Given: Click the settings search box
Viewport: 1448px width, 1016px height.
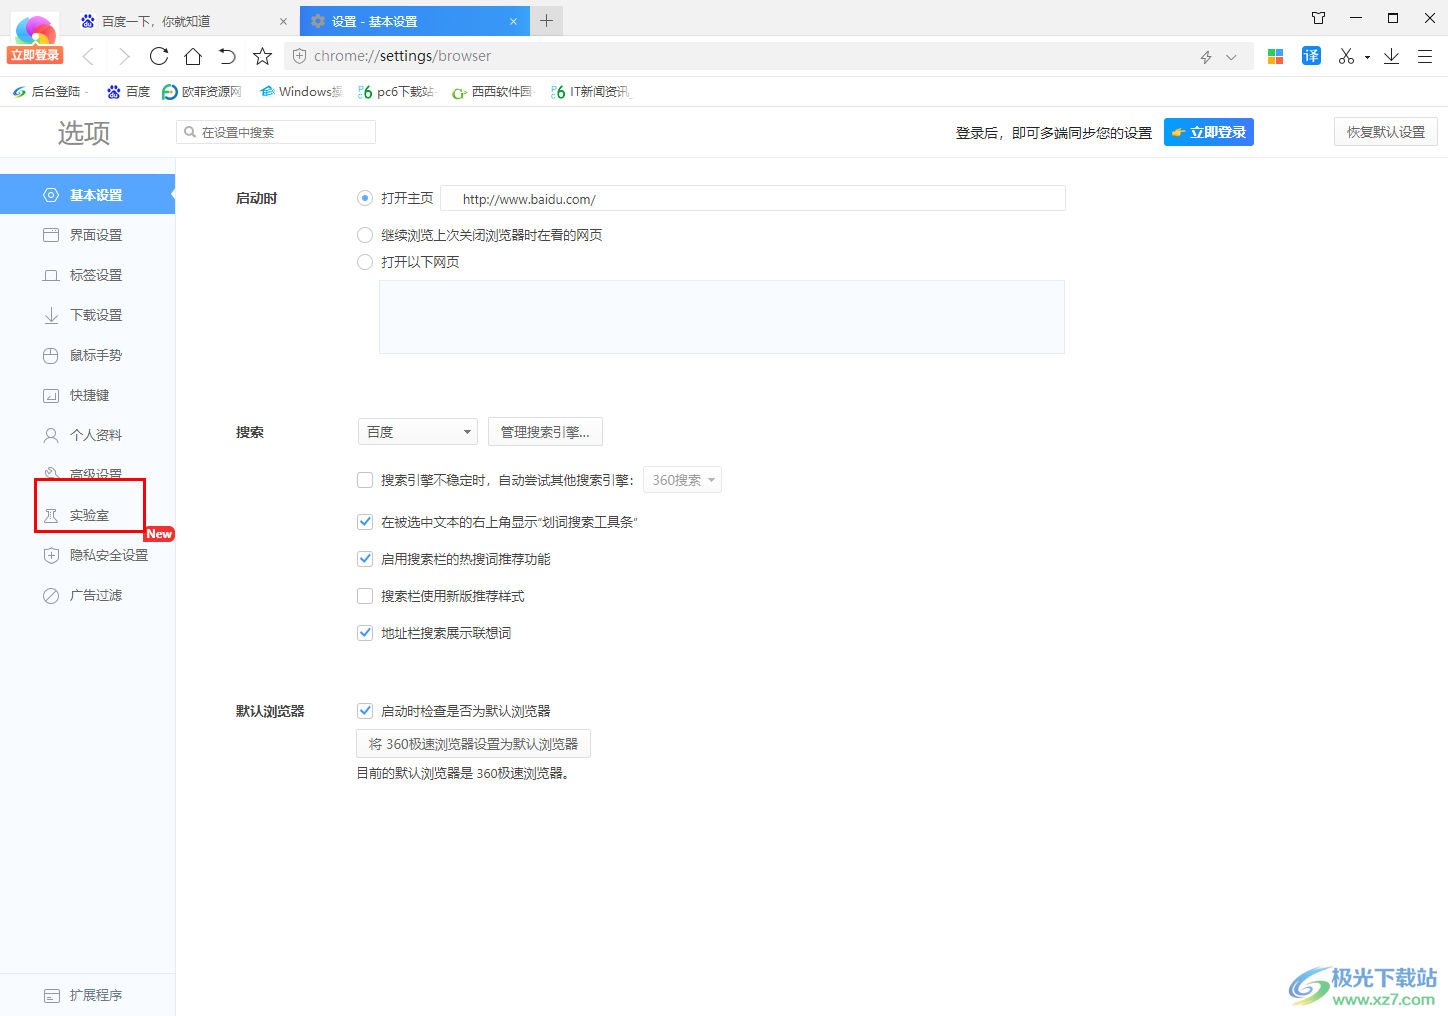Looking at the screenshot, I should click(x=276, y=132).
